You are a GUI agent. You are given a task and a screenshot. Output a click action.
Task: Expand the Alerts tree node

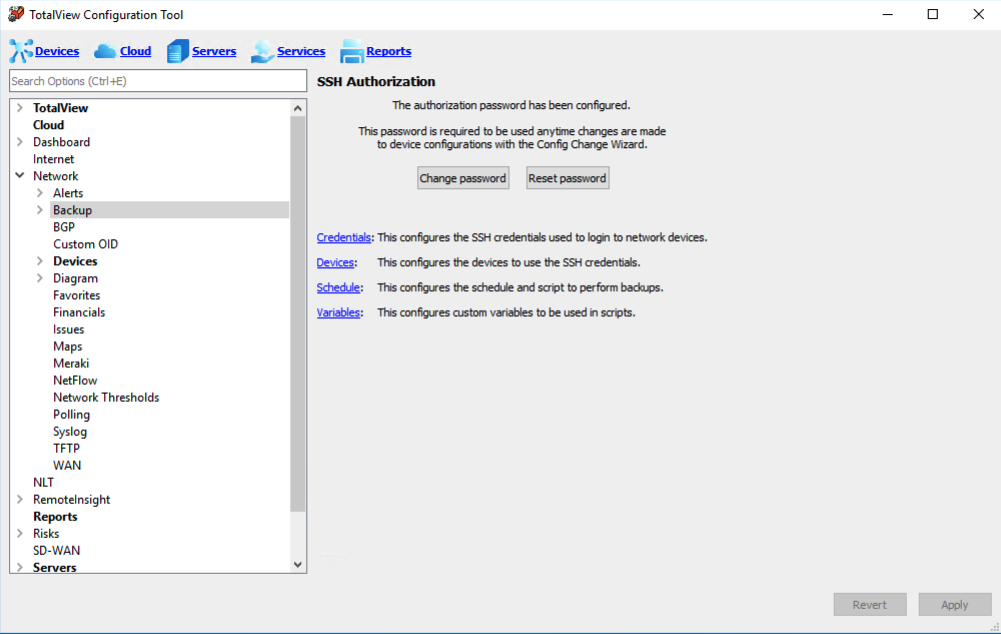pos(40,193)
